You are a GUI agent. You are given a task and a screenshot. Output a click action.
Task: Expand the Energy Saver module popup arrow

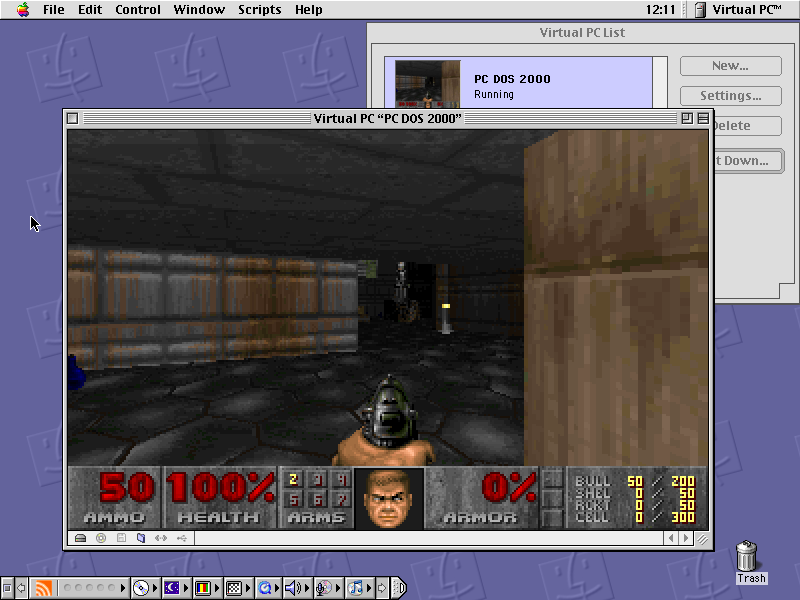[x=186, y=588]
